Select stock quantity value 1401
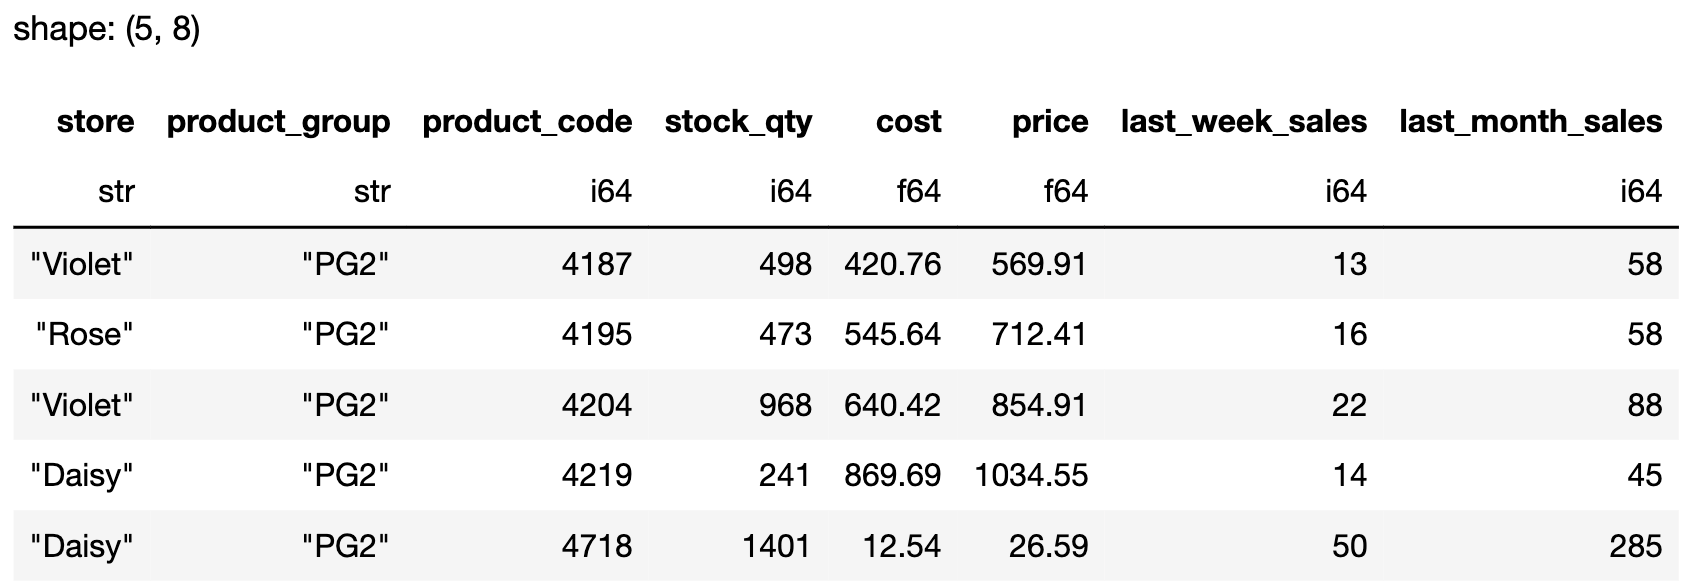 [776, 546]
